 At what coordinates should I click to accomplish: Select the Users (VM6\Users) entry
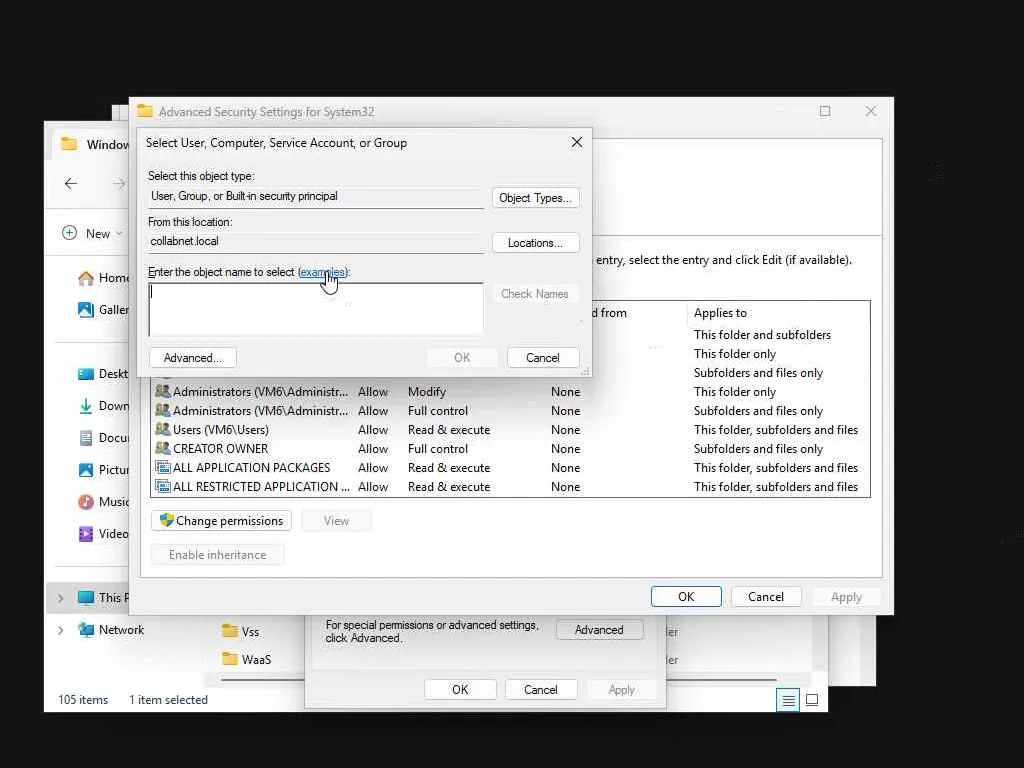click(510, 430)
